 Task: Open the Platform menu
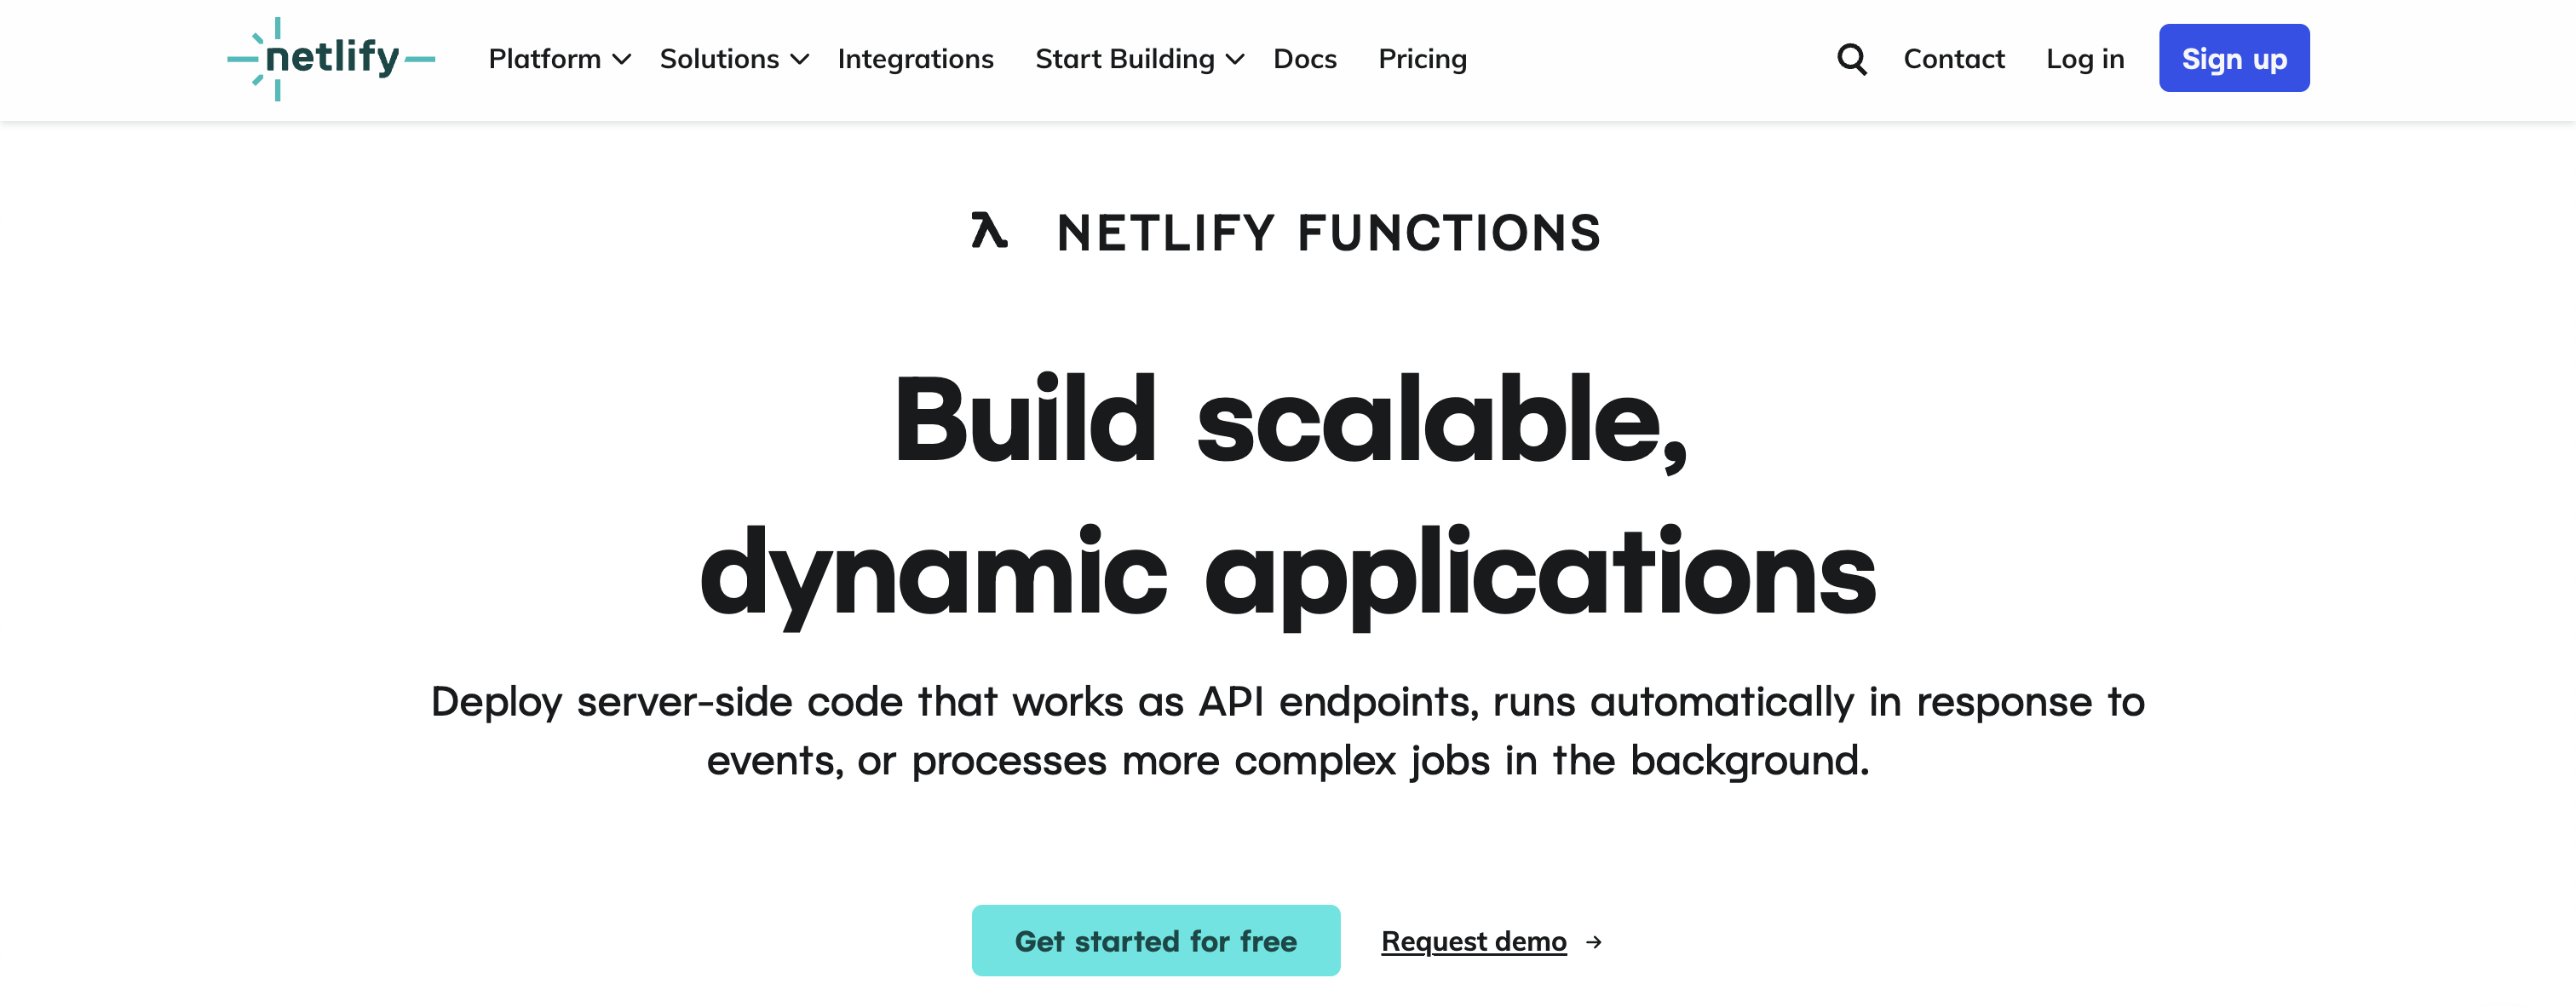tap(559, 59)
